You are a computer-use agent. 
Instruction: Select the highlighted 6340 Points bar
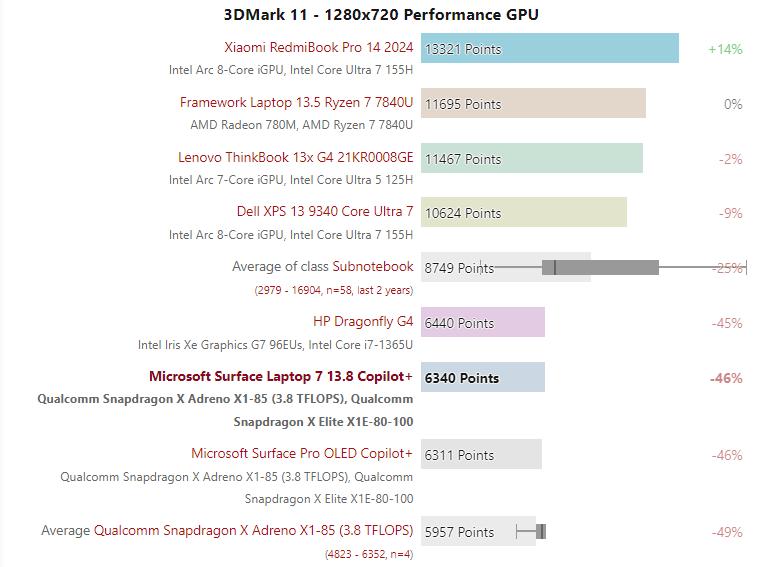482,377
